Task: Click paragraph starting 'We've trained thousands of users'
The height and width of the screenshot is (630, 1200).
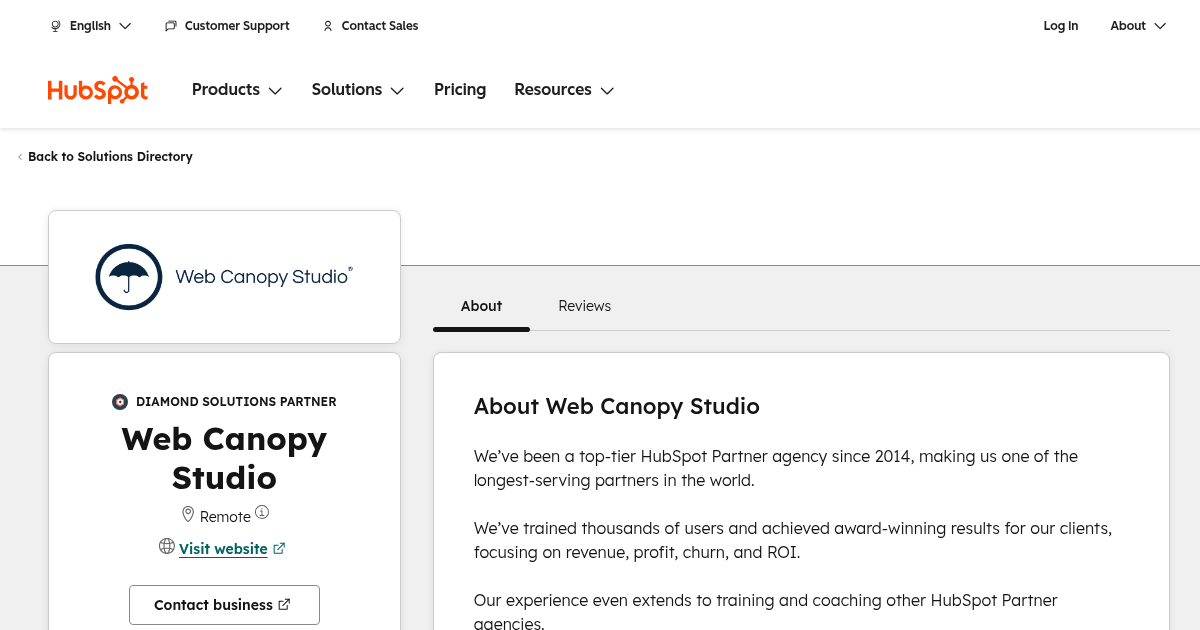Action: pyautogui.click(x=793, y=540)
